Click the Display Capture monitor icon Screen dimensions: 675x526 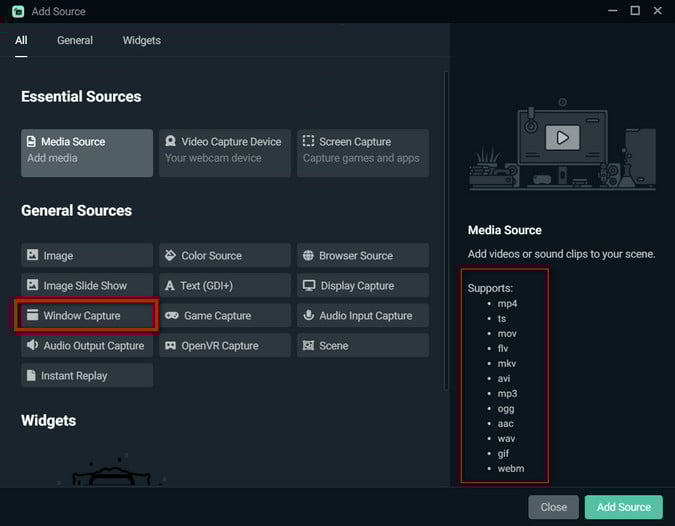click(x=309, y=285)
